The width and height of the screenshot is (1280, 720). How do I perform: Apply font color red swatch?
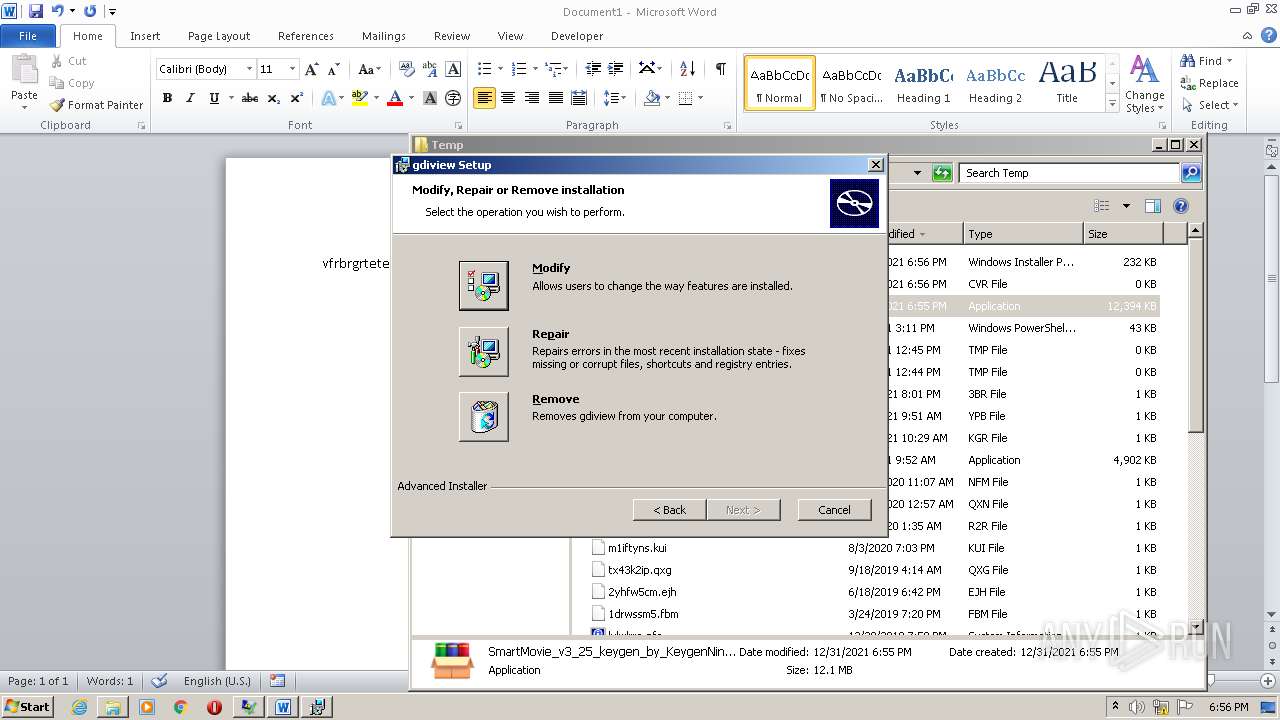(x=395, y=98)
